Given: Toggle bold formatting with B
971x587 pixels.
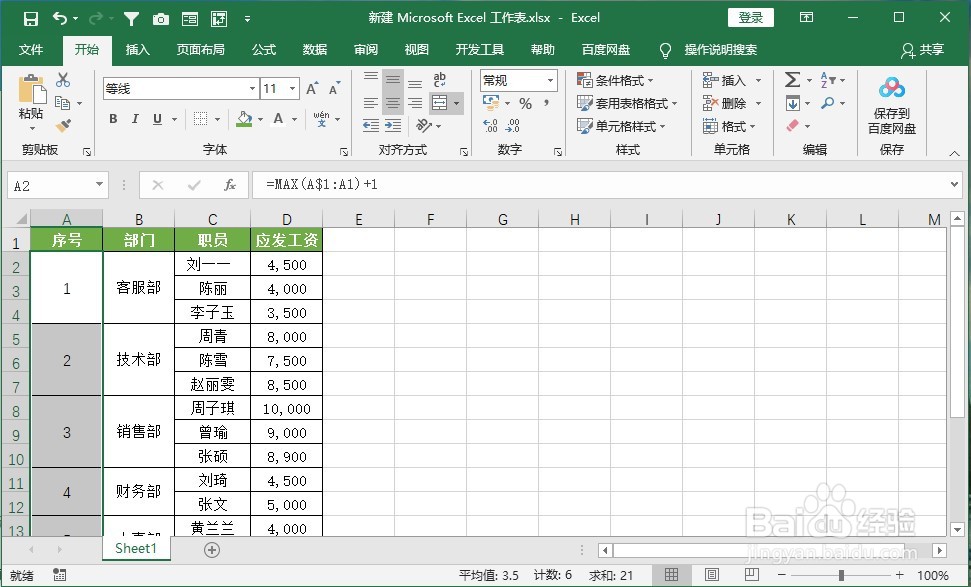Looking at the screenshot, I should [x=113, y=118].
